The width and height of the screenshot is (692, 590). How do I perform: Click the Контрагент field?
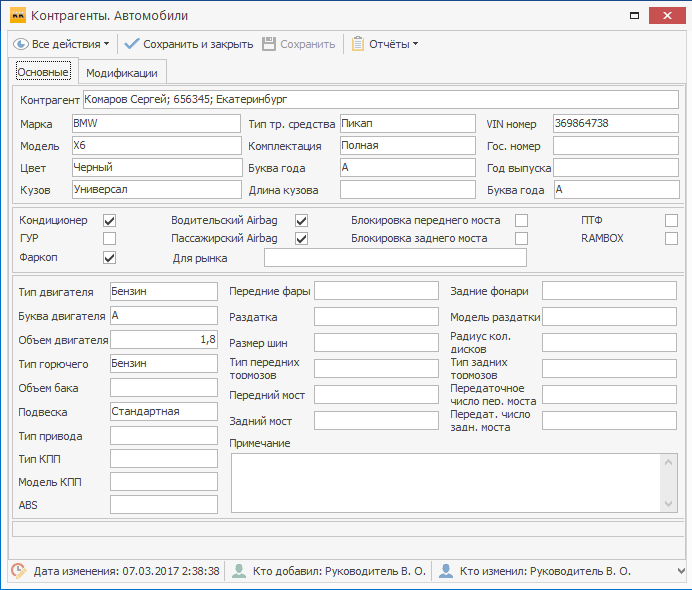[x=380, y=100]
